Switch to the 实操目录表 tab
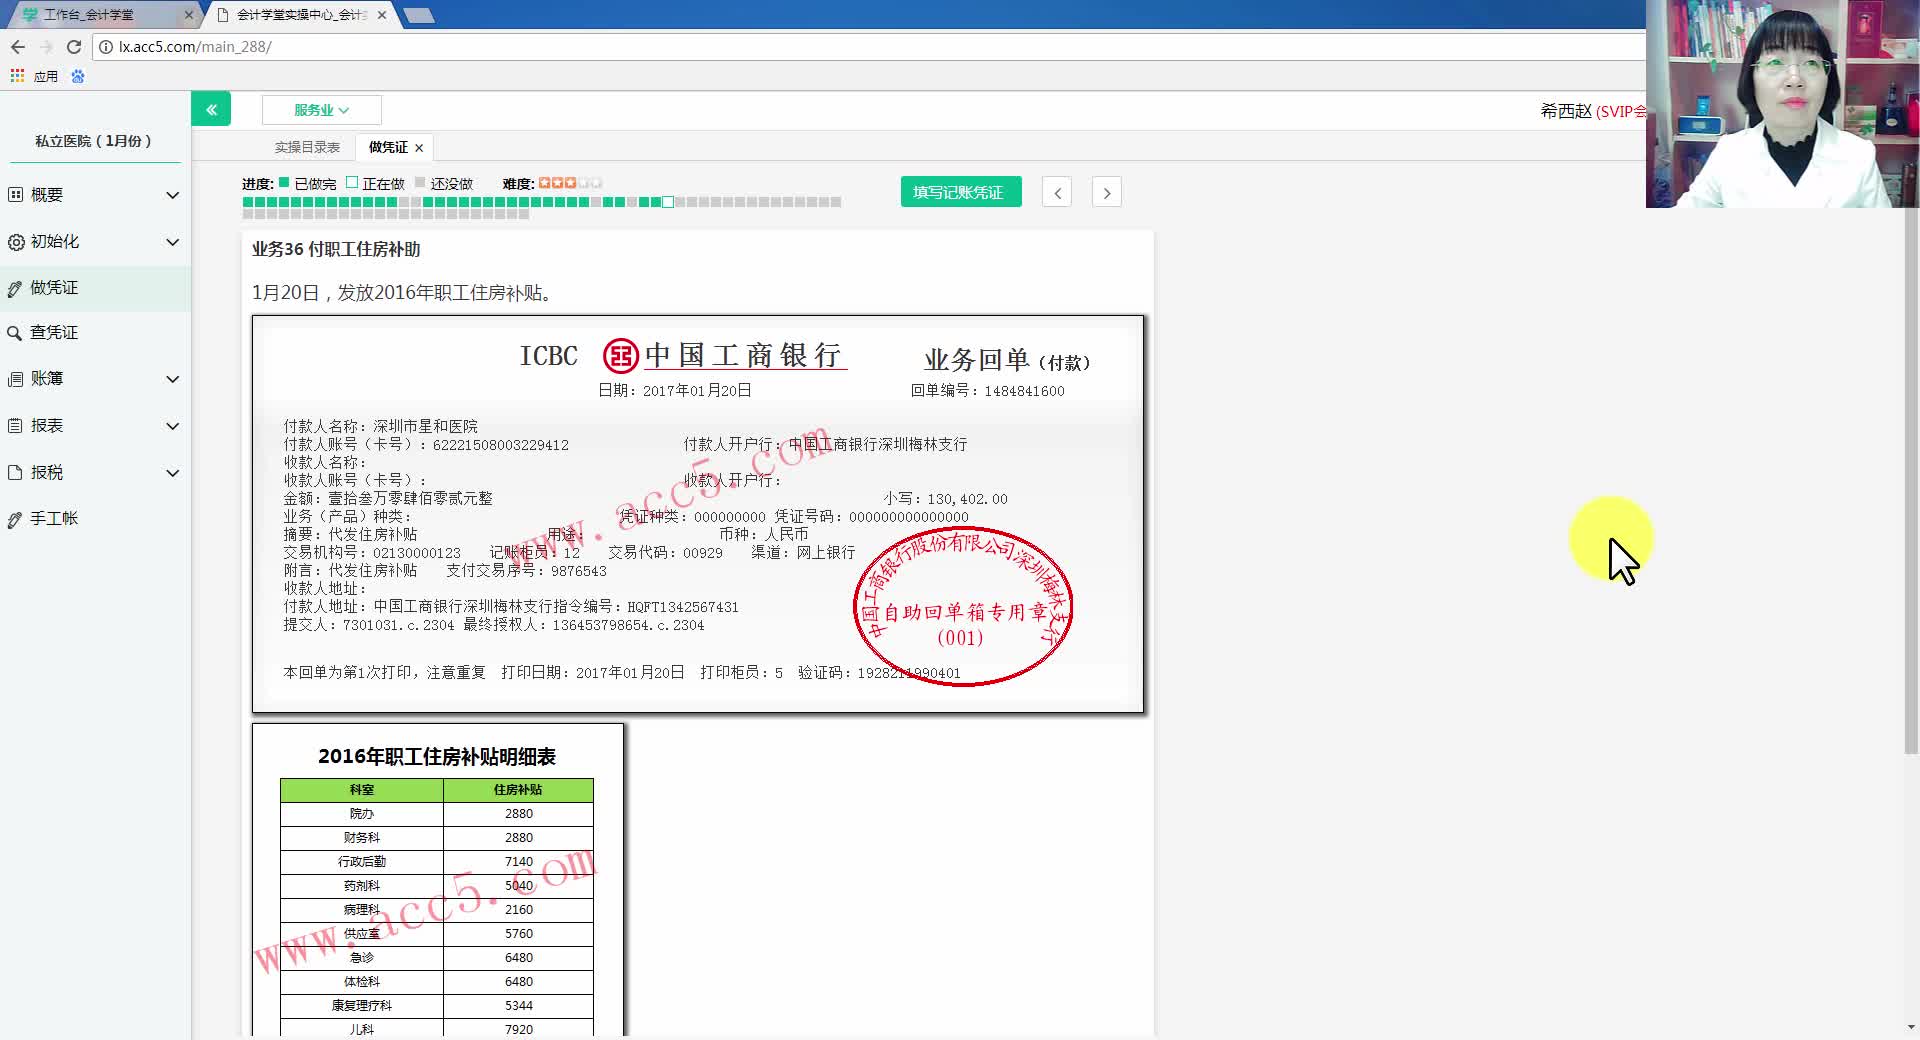1920x1040 pixels. coord(307,147)
